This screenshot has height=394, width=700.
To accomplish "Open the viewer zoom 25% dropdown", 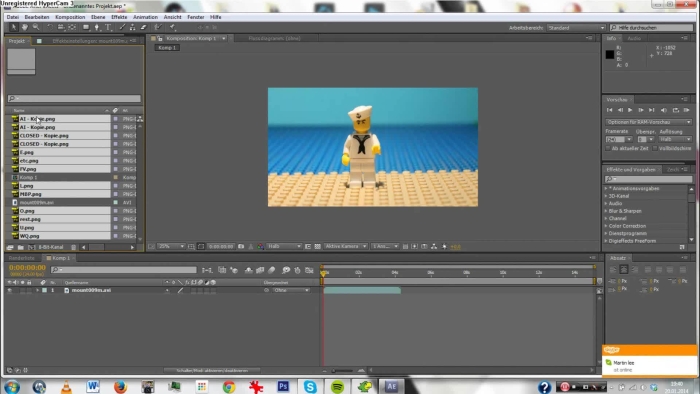I will pos(171,246).
